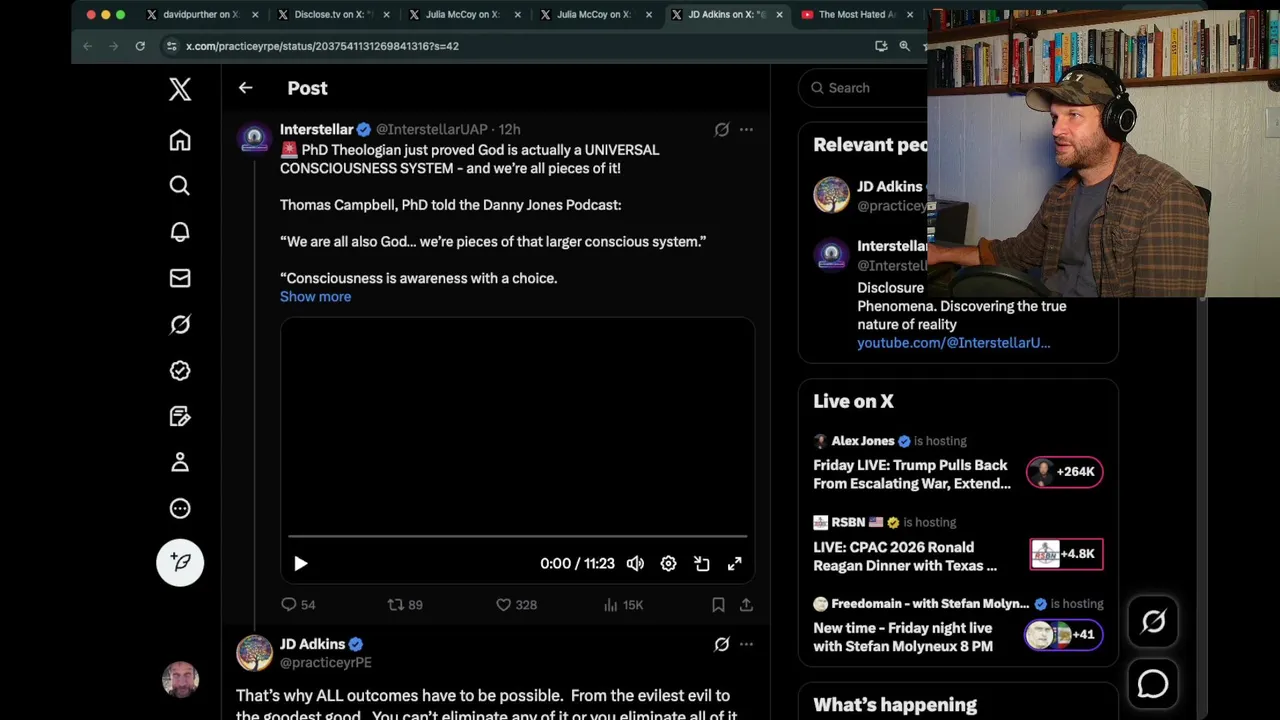The image size is (1280, 720).
Task: Switch to first Julia McCoy tab
Action: [462, 15]
